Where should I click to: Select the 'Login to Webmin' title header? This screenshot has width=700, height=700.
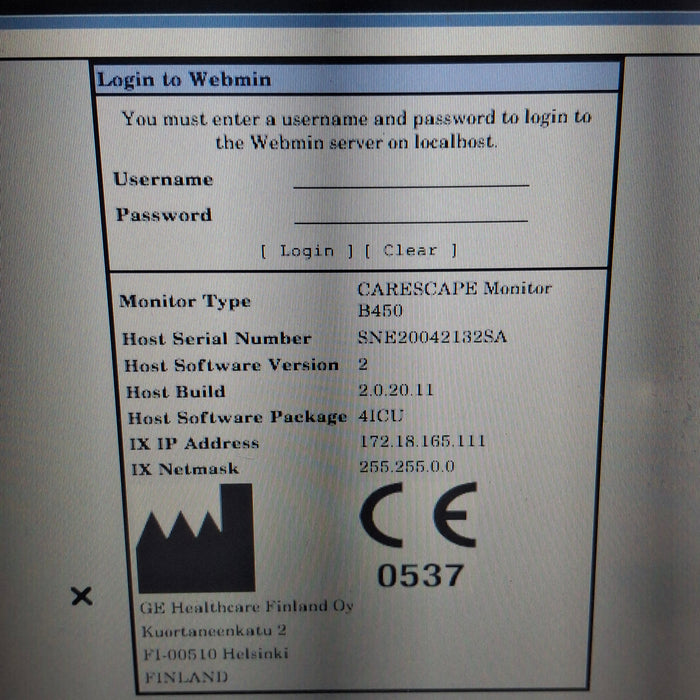pos(184,79)
